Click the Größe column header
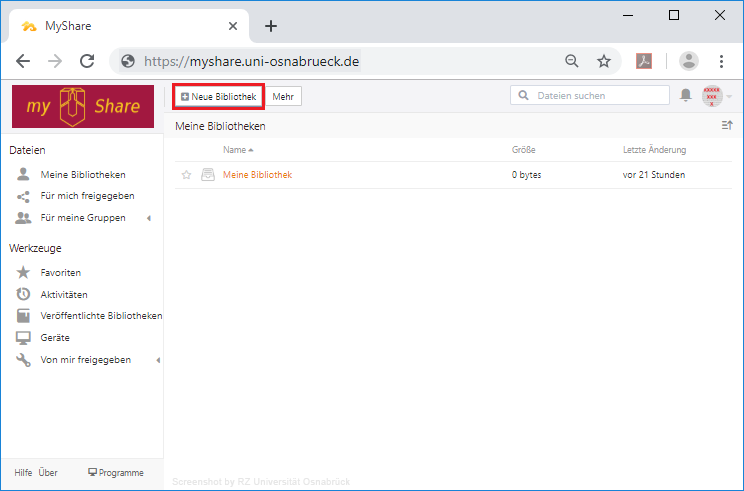The width and height of the screenshot is (744, 491). (523, 150)
